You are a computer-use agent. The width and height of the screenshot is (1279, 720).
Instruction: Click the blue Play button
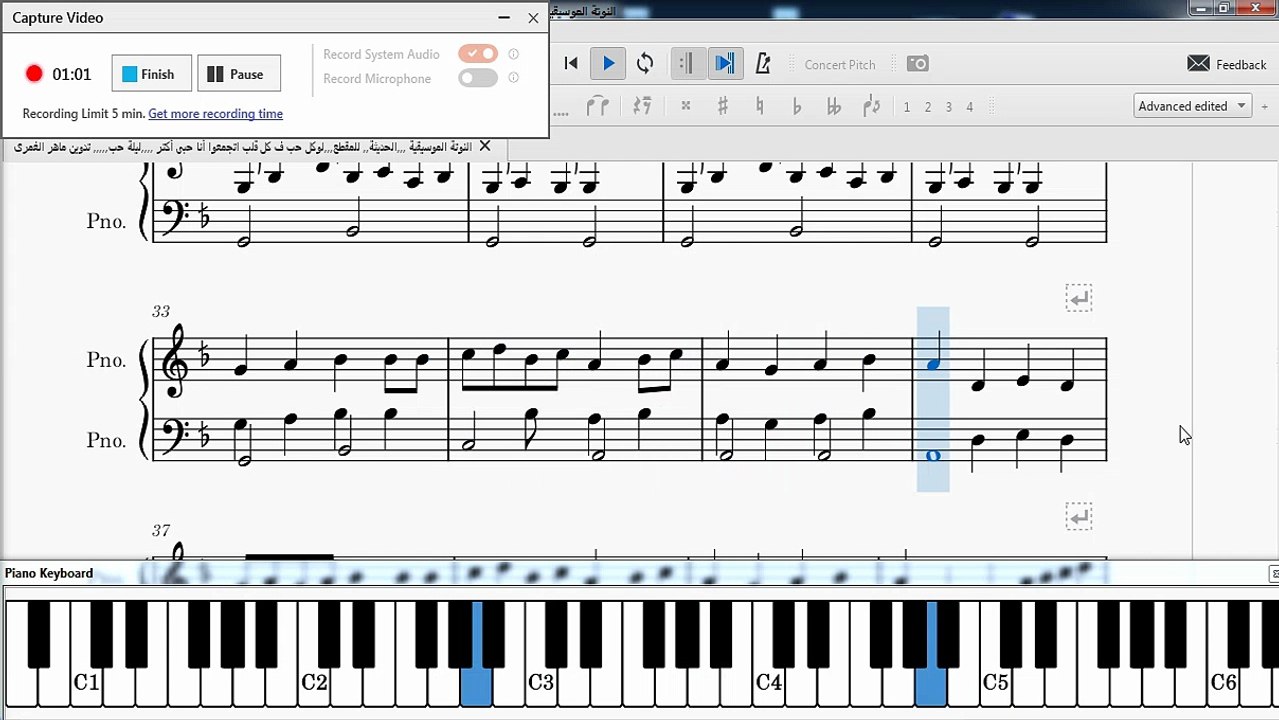point(608,64)
